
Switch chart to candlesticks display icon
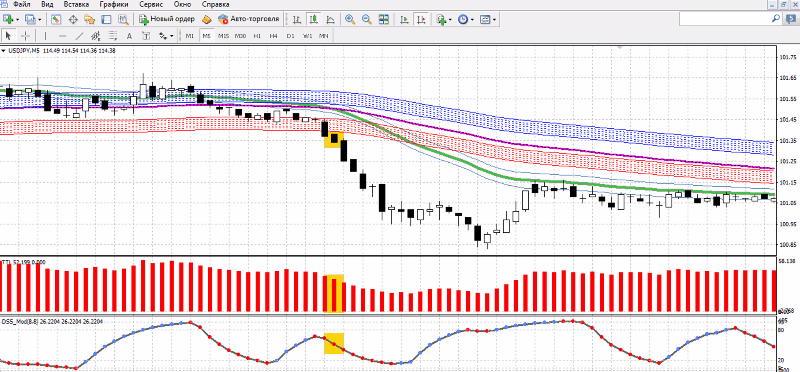point(314,19)
